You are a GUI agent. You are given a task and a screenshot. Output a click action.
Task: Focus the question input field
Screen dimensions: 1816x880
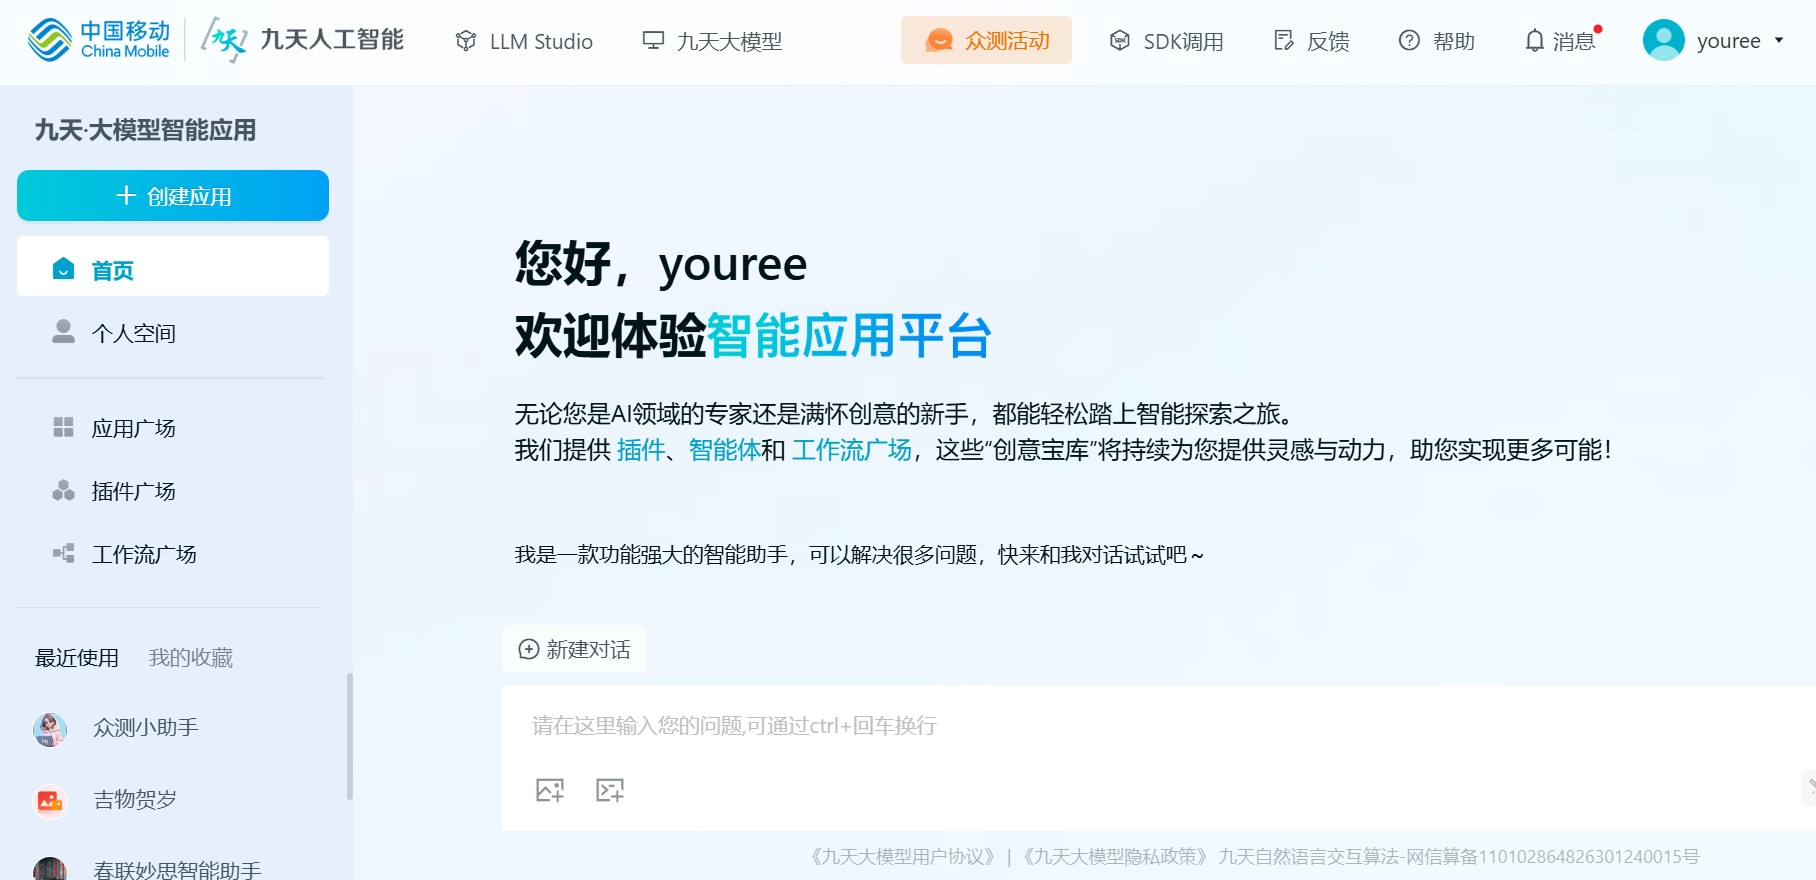pos(1159,726)
